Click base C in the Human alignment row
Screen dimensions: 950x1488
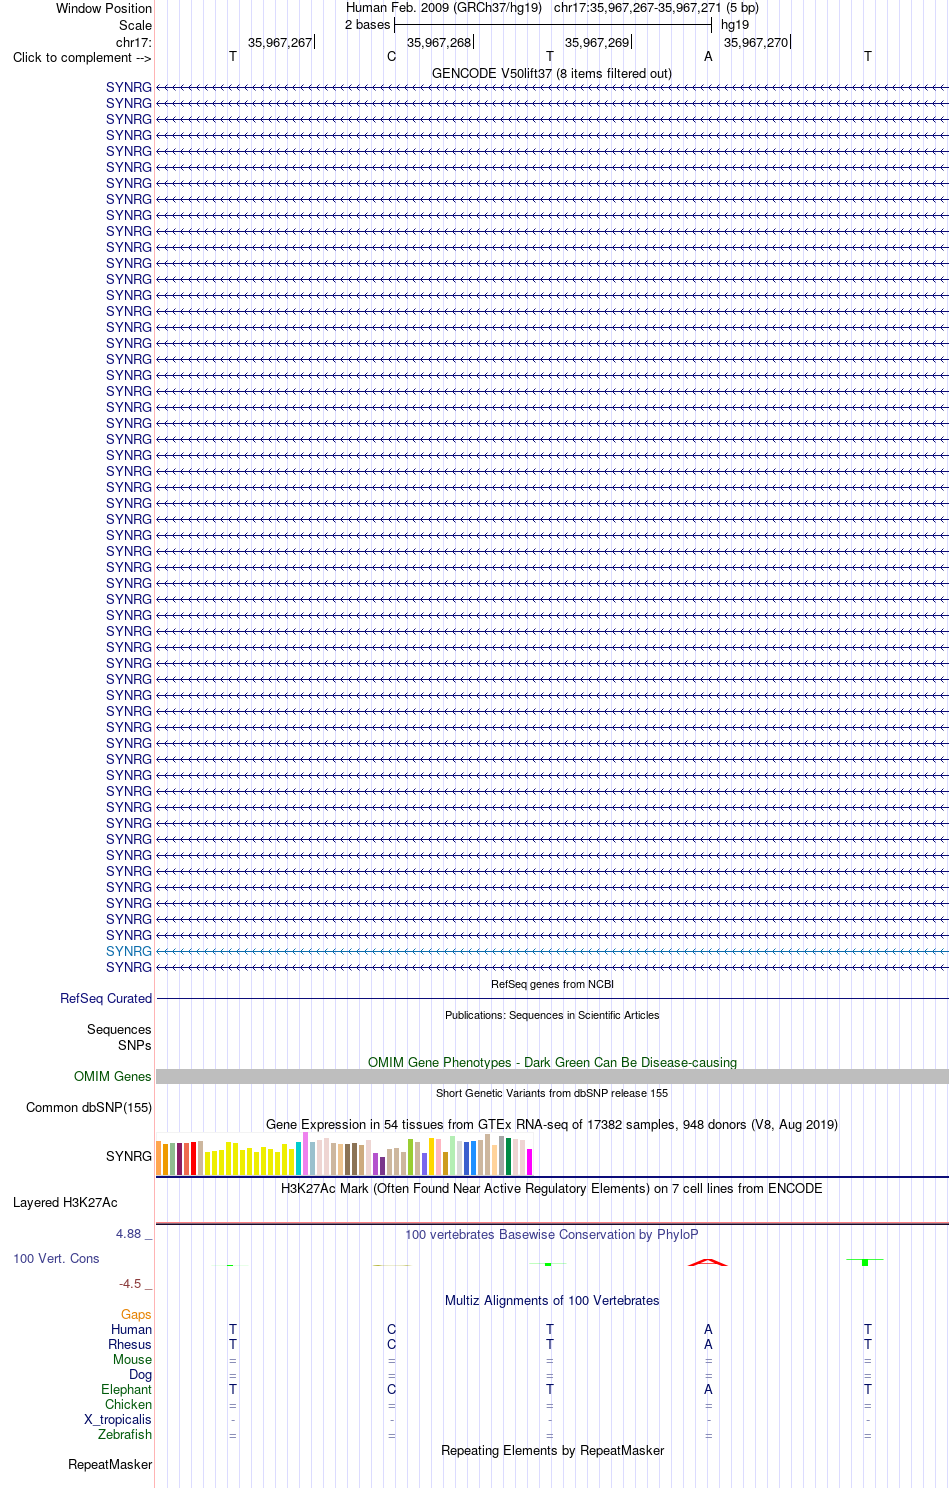click(391, 1329)
